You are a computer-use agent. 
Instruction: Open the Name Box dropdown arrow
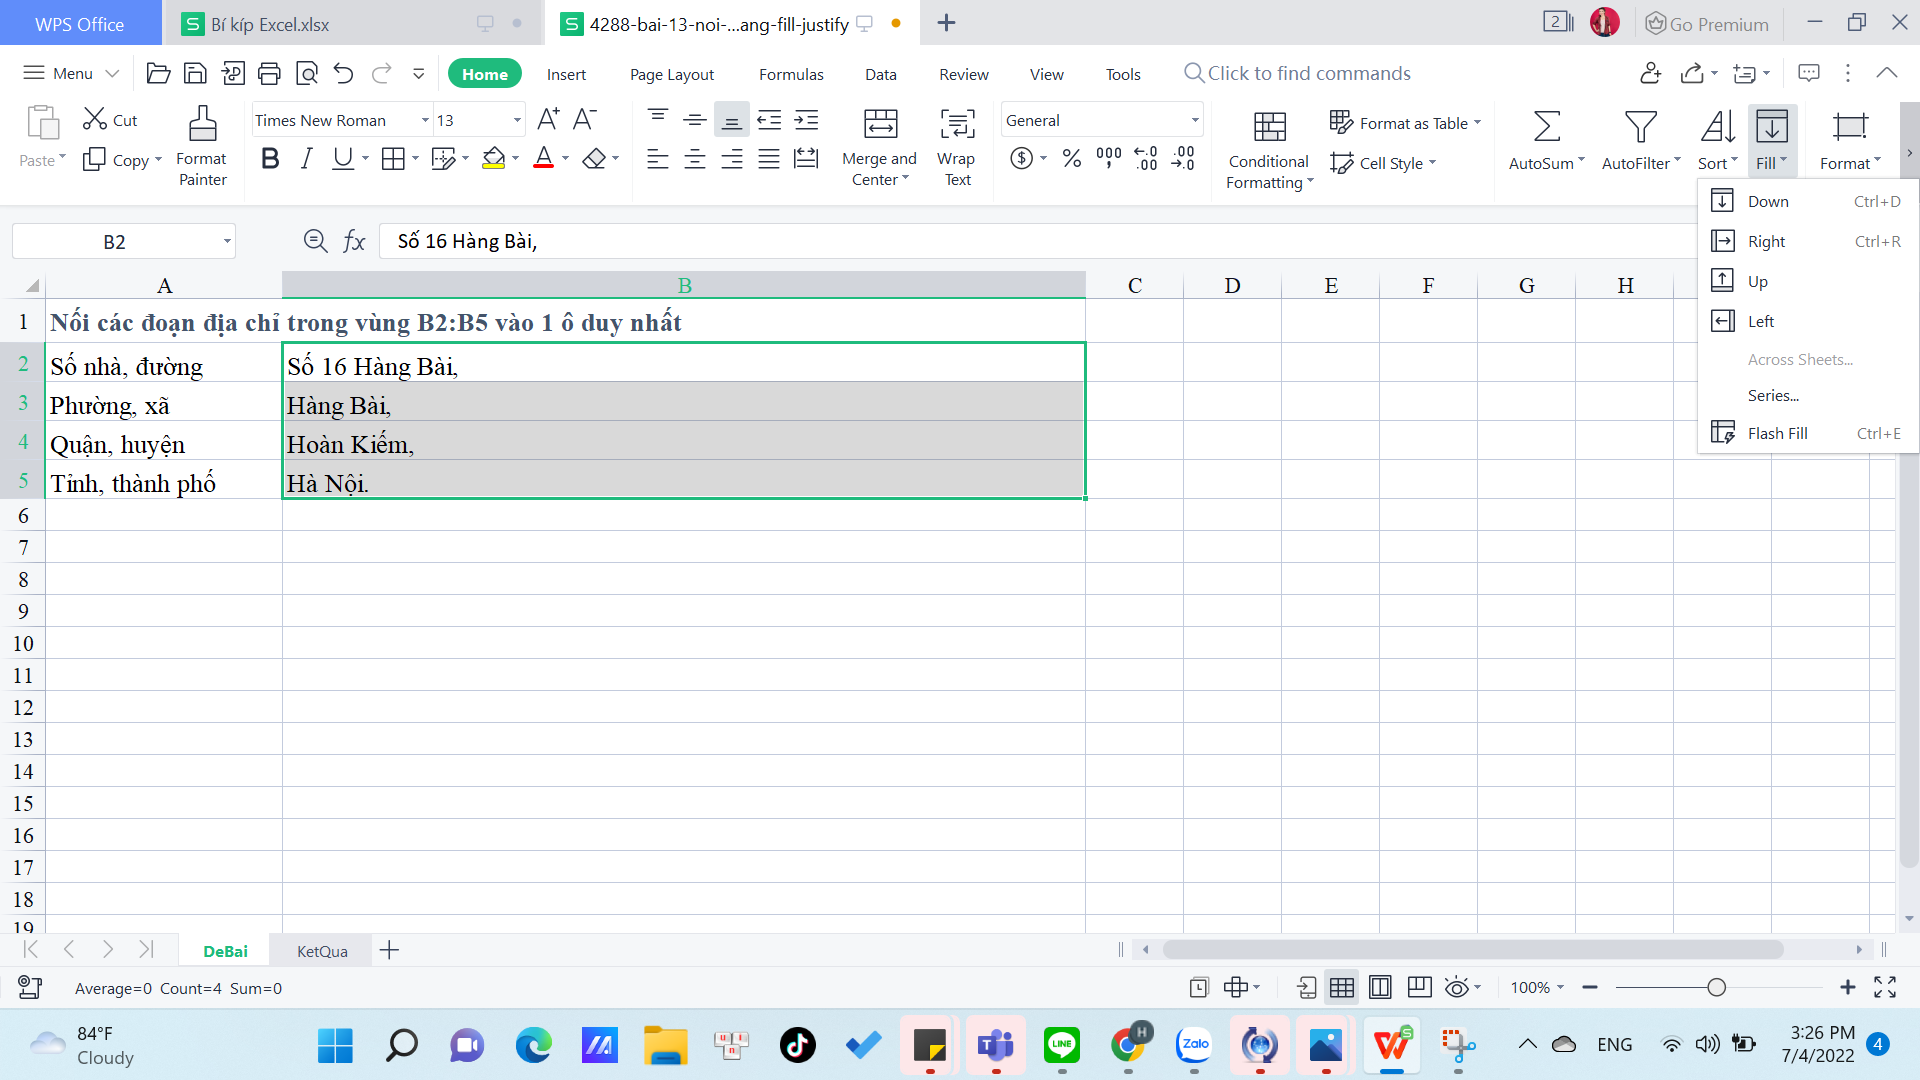pyautogui.click(x=227, y=242)
